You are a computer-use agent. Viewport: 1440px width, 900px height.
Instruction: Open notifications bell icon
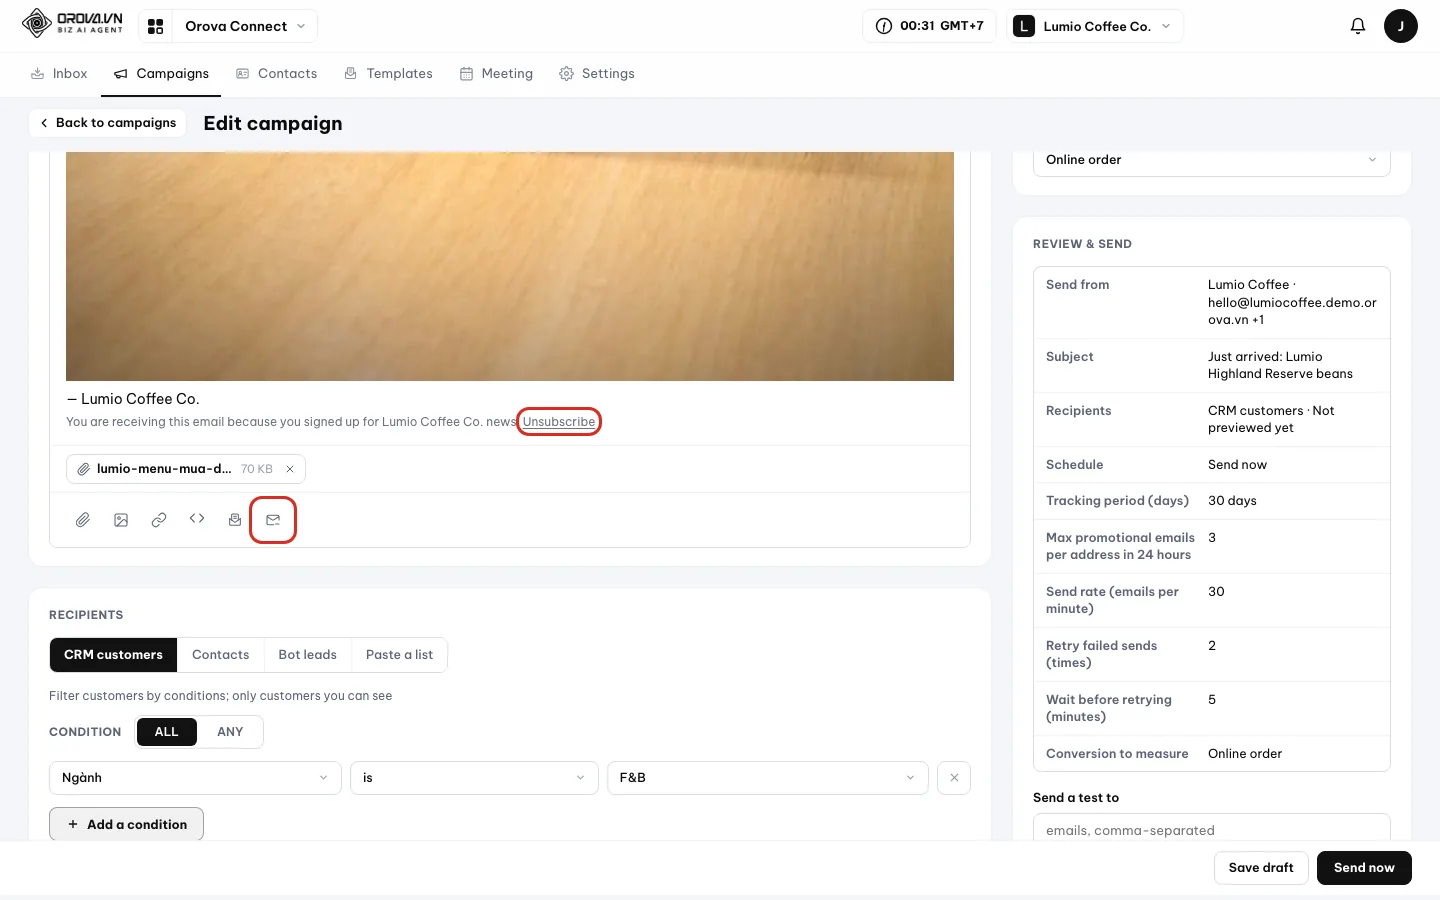1357,26
